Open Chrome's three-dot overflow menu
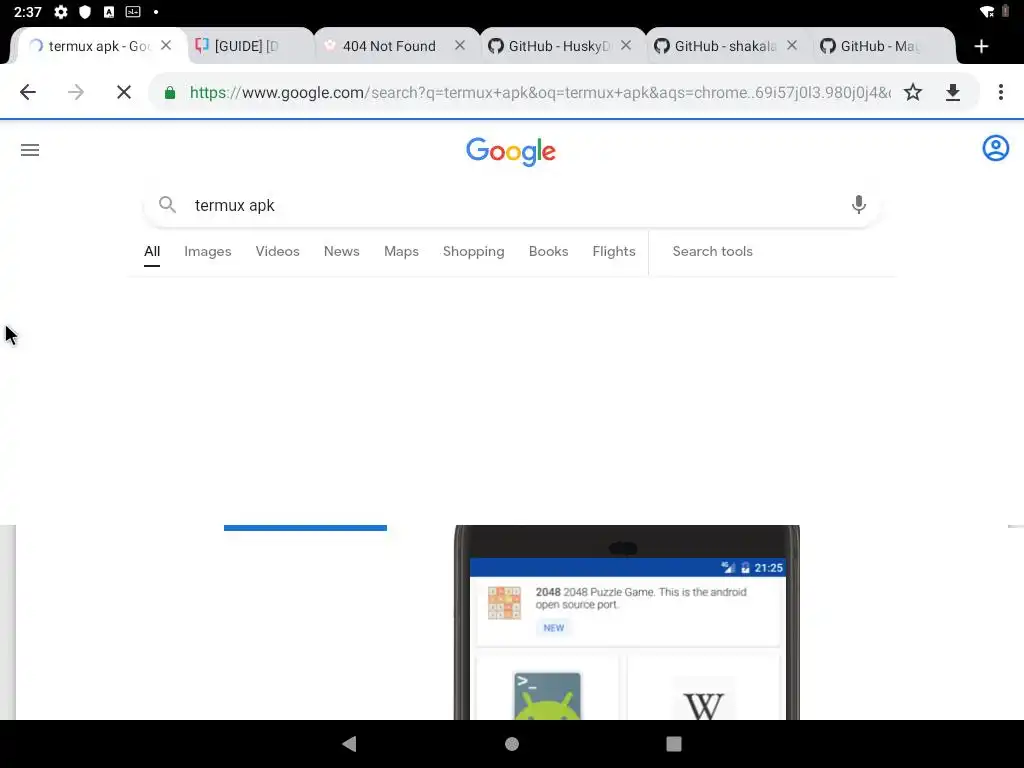This screenshot has height=768, width=1024. (1000, 92)
